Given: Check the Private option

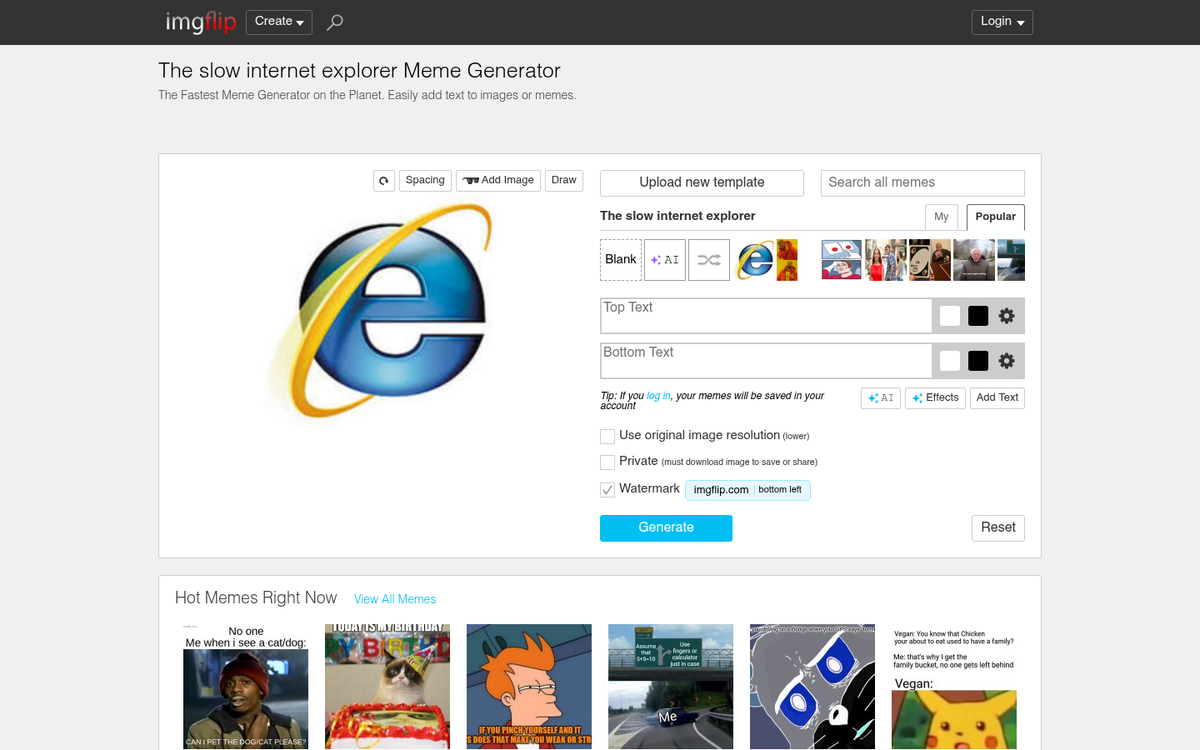Looking at the screenshot, I should pyautogui.click(x=607, y=462).
